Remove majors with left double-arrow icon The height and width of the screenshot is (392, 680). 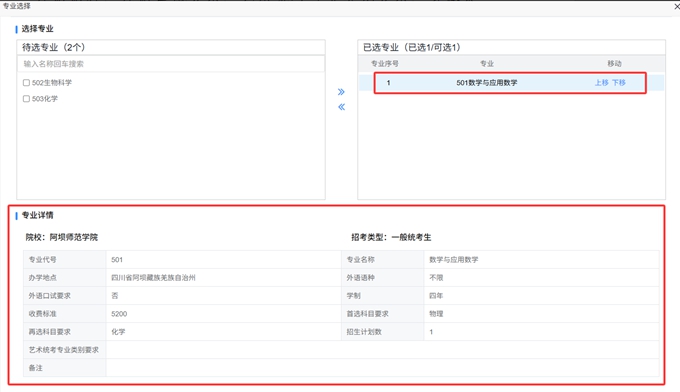click(341, 107)
